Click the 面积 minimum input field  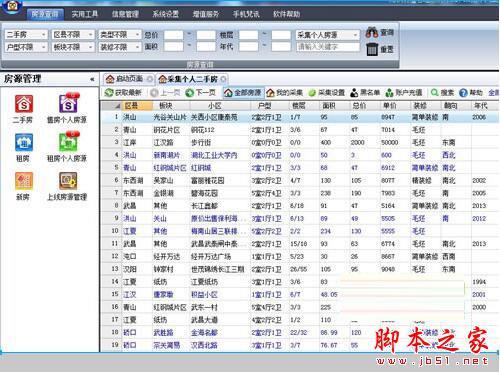[x=174, y=47]
